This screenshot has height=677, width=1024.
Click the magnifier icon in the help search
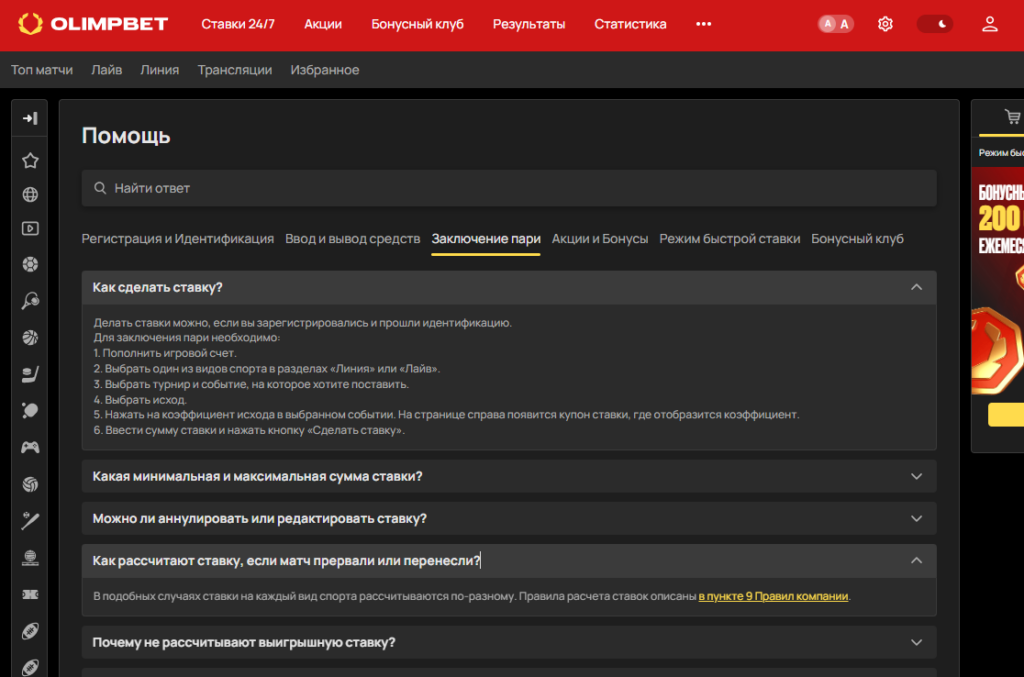[100, 188]
